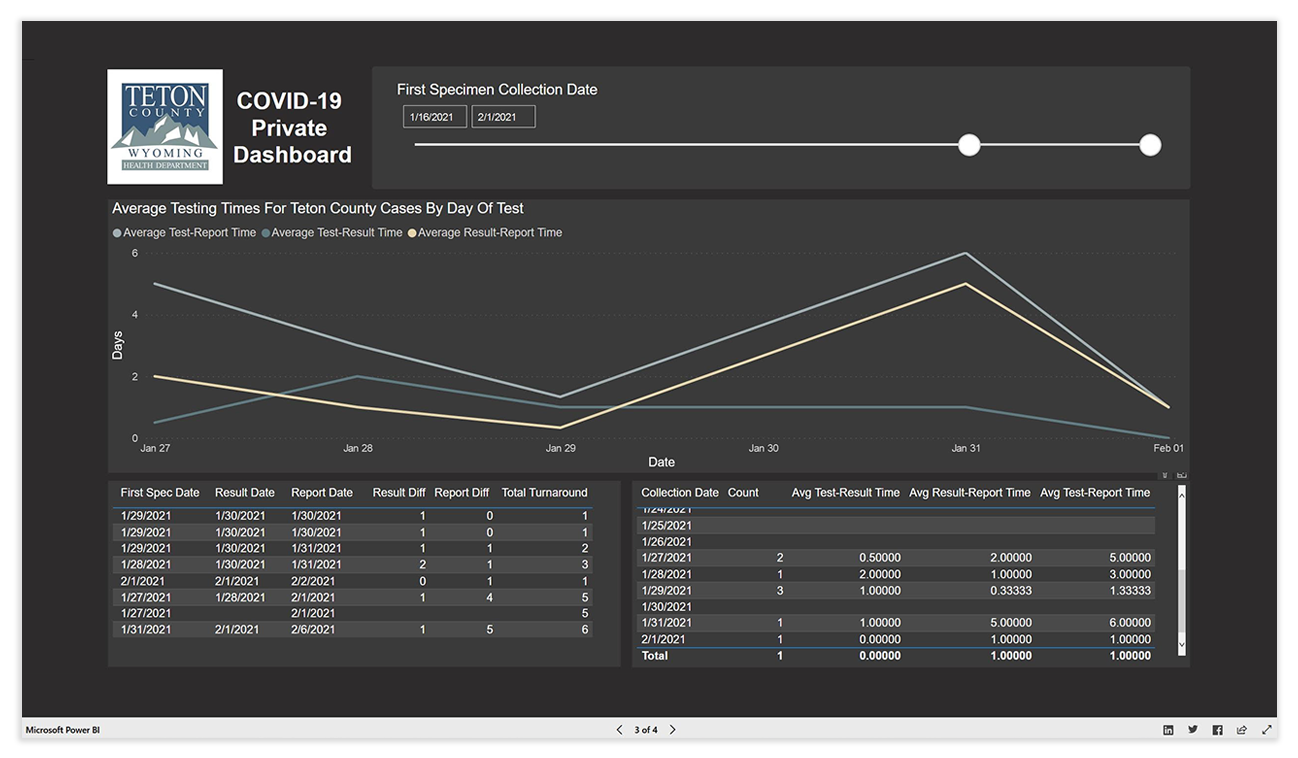Click the Average Result-Report Time legend marker
The height and width of the screenshot is (758, 1298).
coord(412,233)
